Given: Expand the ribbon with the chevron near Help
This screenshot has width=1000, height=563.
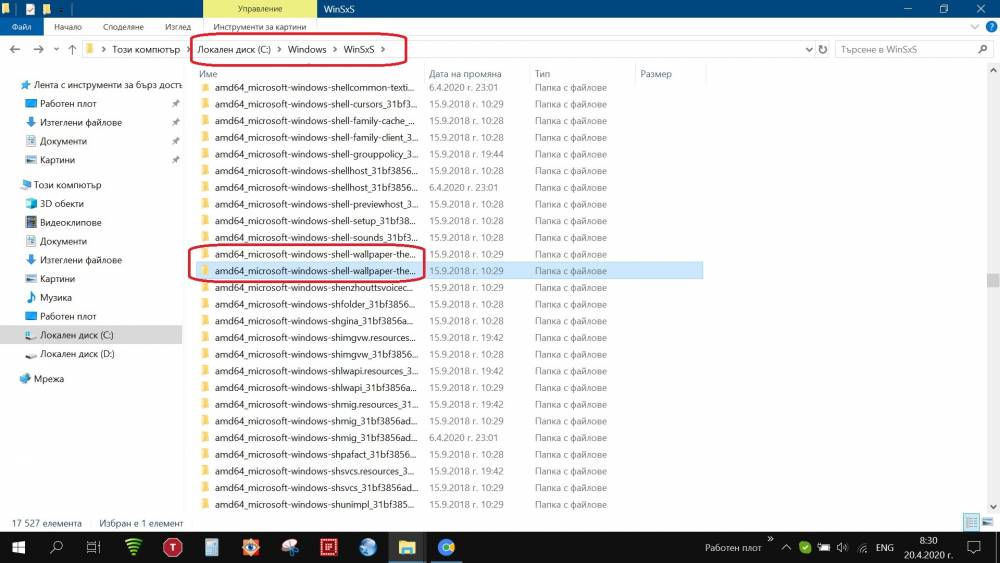Looking at the screenshot, I should 974,27.
